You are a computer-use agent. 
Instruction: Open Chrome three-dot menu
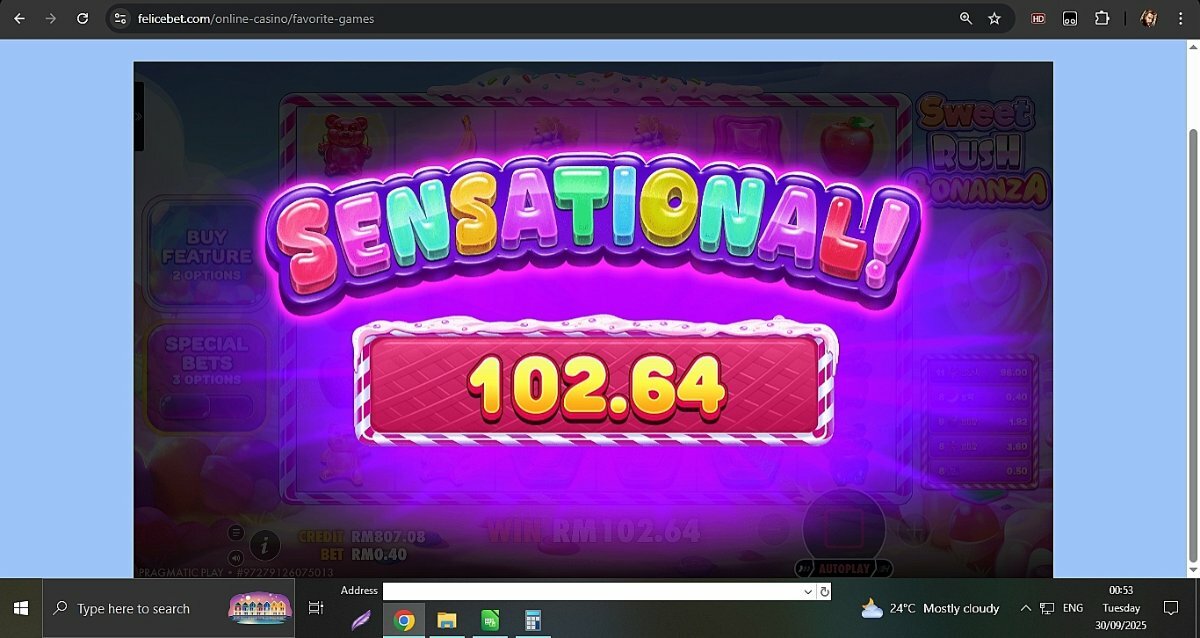pos(1180,18)
